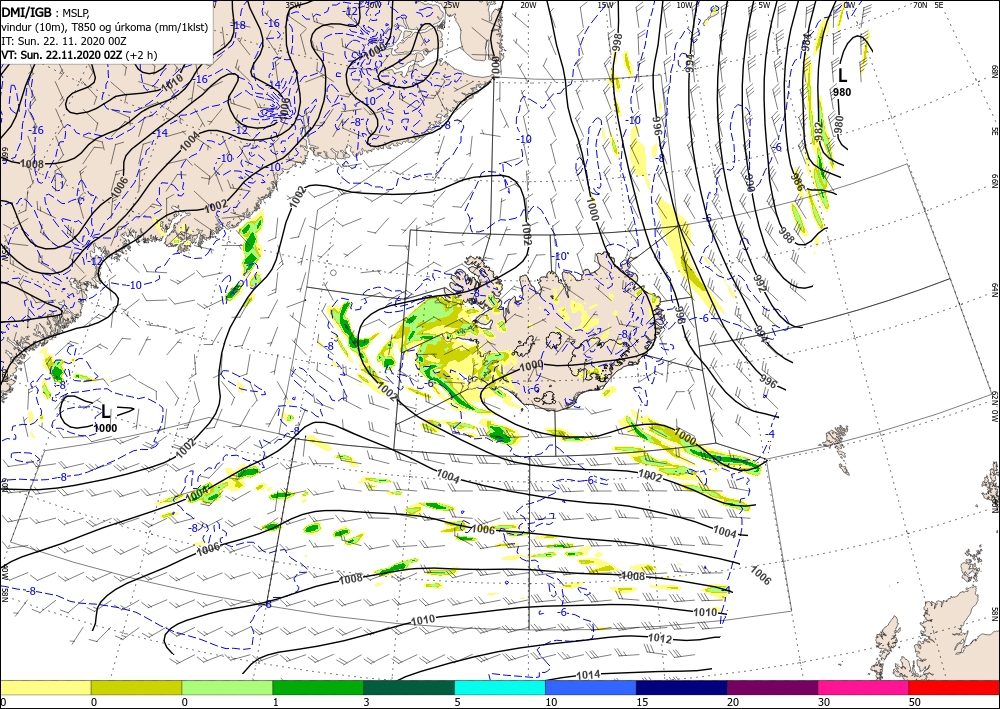Screen dimensions: 1000x709
Task: Click the L marker labeled 1000 near Greenland
Action: tap(105, 411)
